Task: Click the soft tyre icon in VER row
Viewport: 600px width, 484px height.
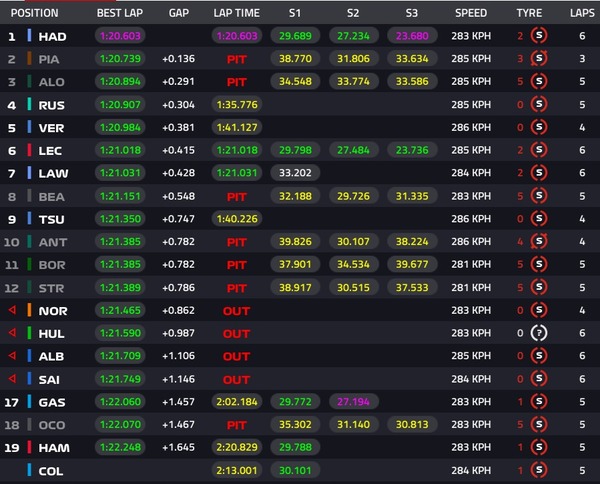Action: (539, 127)
